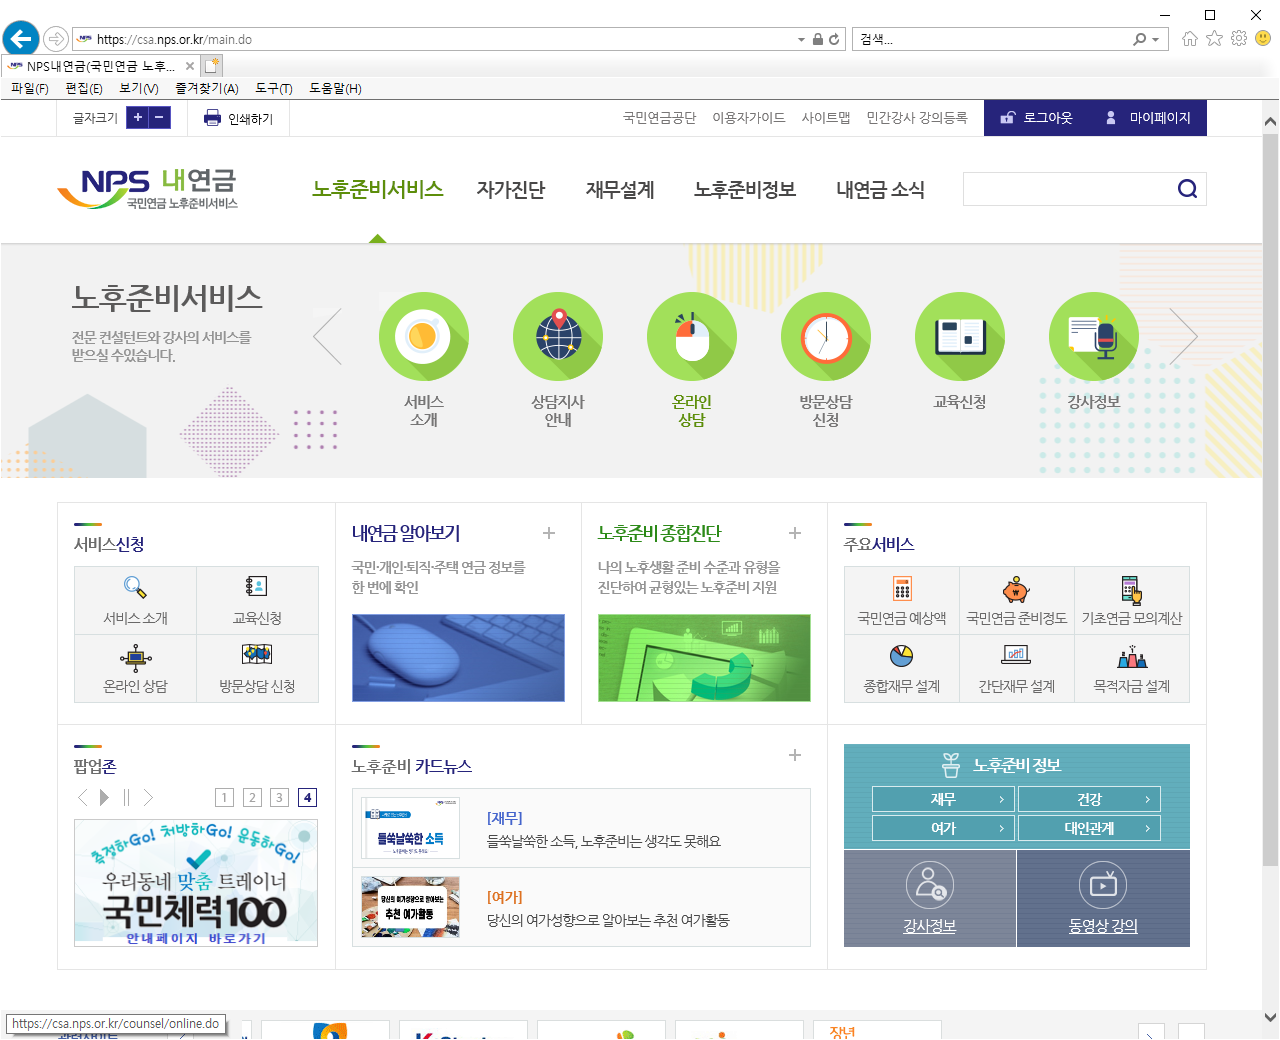Open 동영상 강의 video tile
This screenshot has width=1280, height=1040.
click(1103, 898)
